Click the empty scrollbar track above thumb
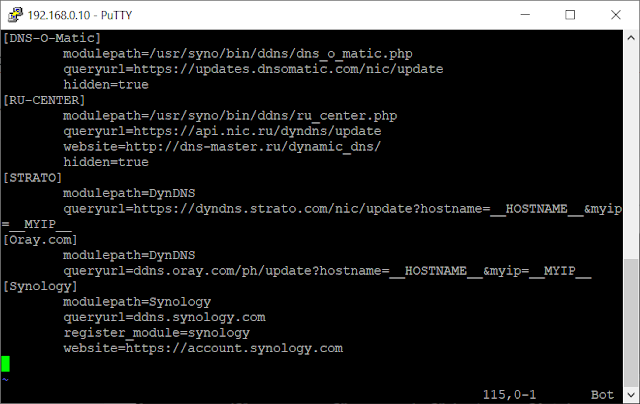 point(631,152)
